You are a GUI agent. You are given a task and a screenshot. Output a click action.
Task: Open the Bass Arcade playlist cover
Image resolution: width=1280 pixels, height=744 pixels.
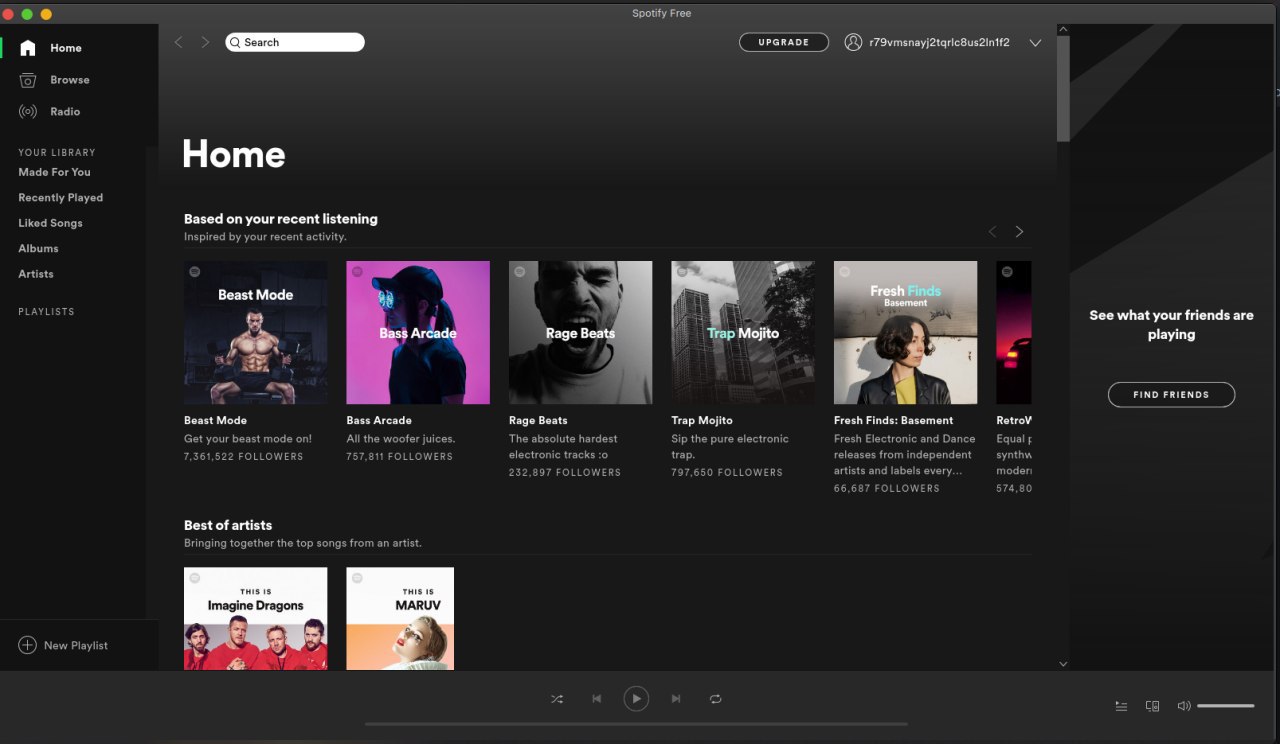[418, 333]
